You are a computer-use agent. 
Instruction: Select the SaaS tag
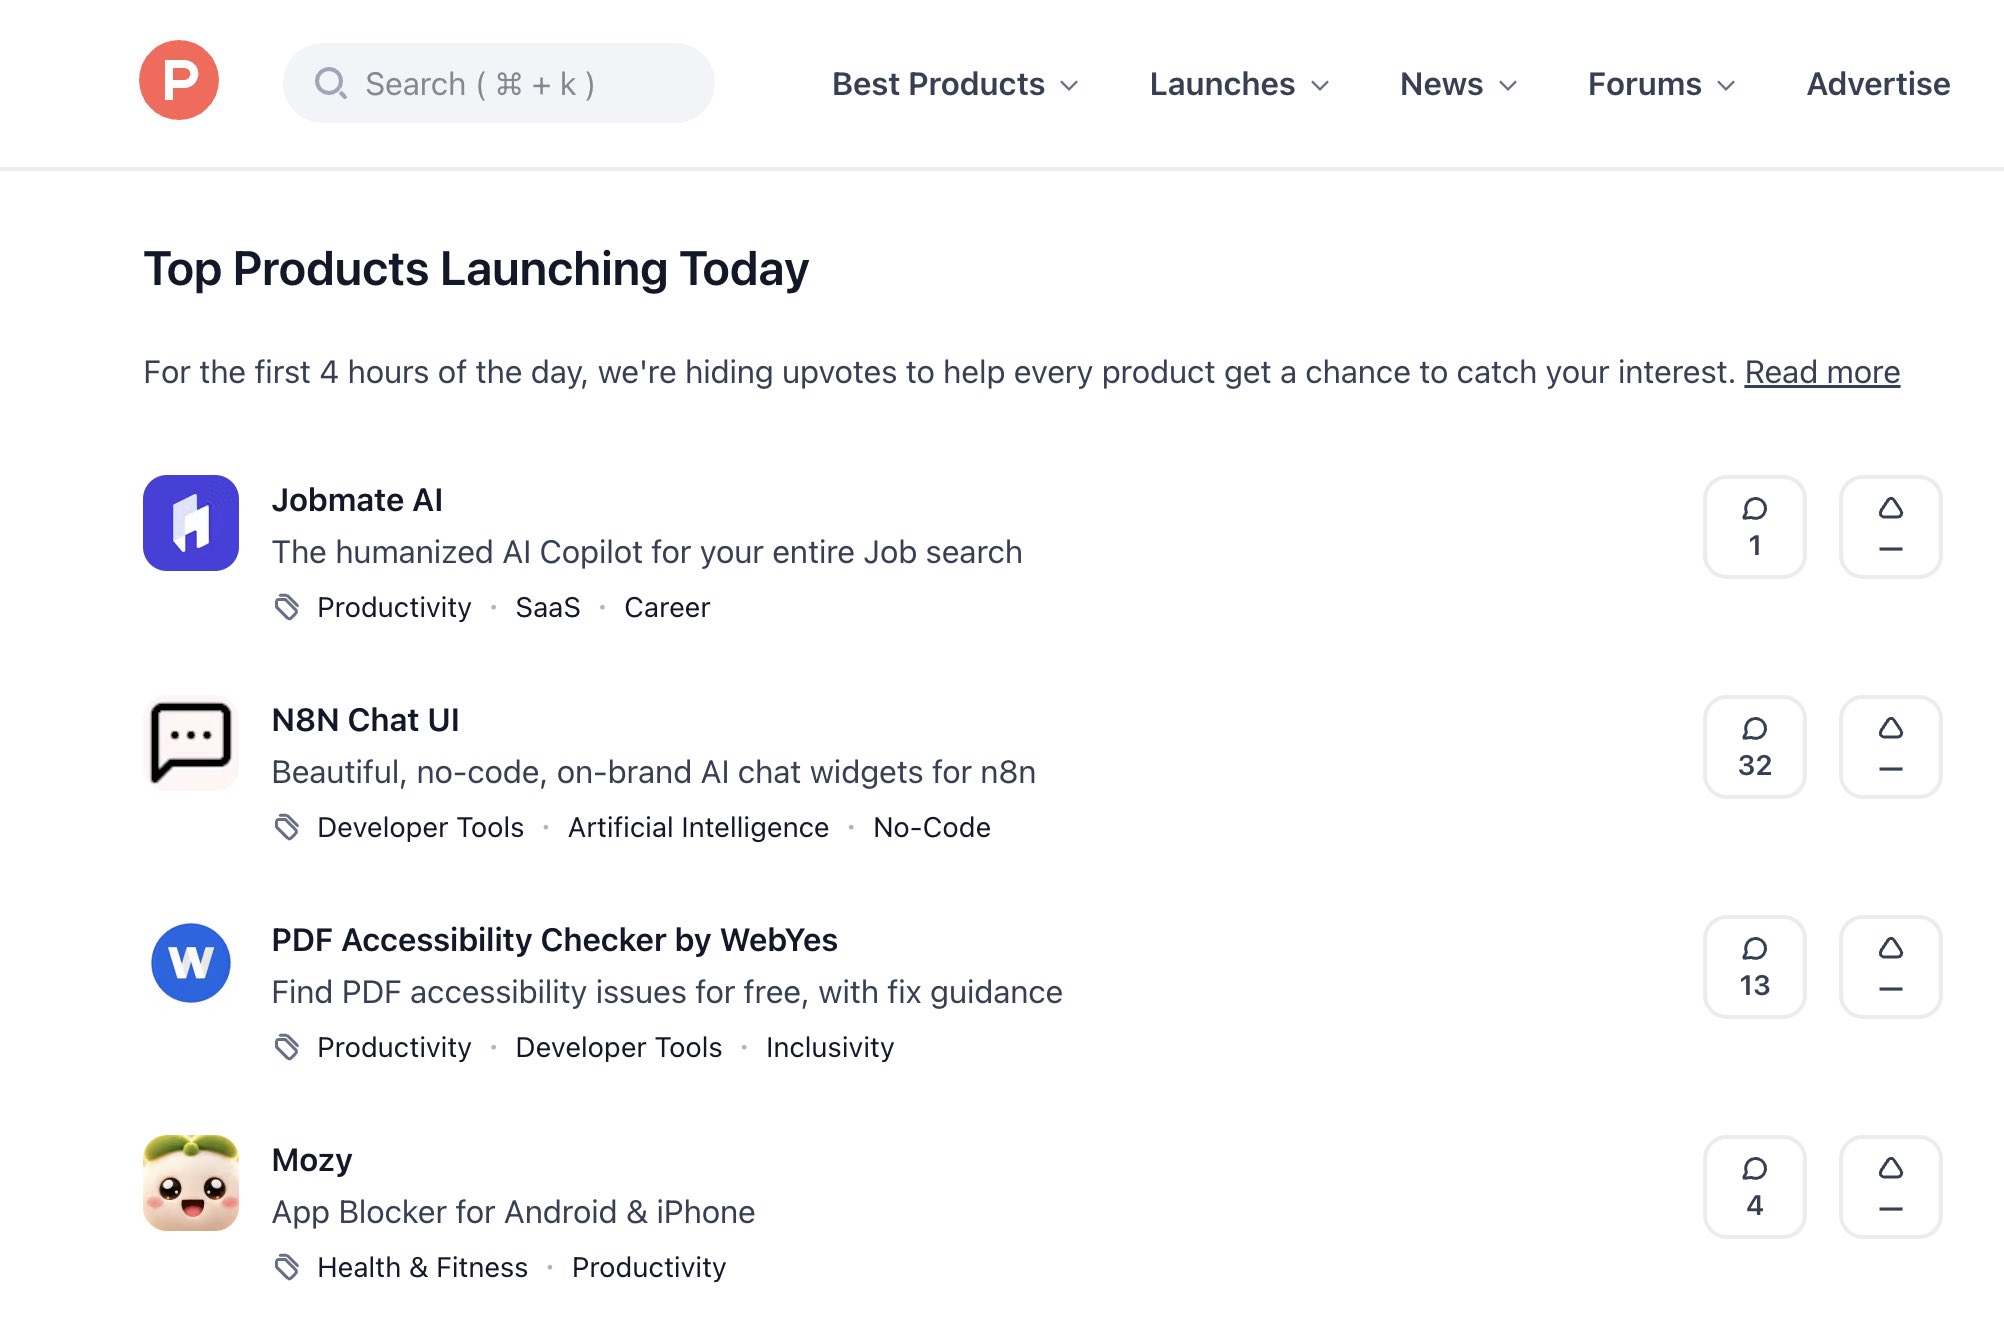tap(548, 607)
